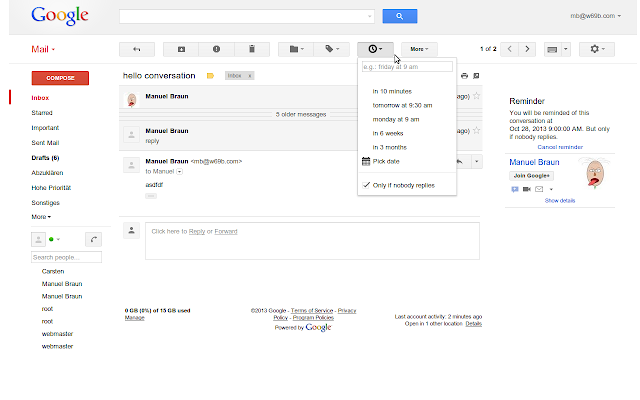Open the mb@w69b.com account menu
This screenshot has width=640, height=400.
point(596,16)
